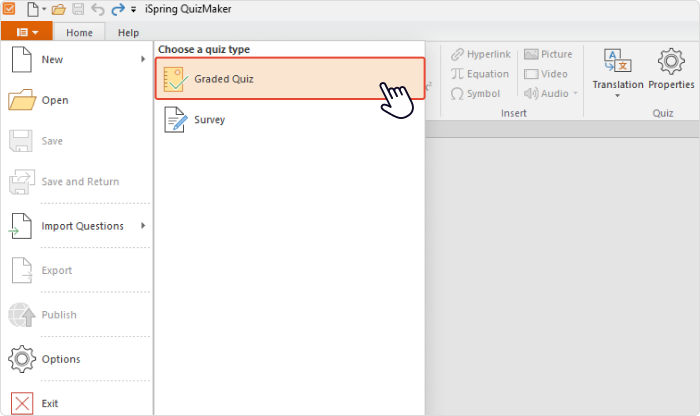The width and height of the screenshot is (700, 416).
Task: Click the Undo arrow in quick access toolbar
Action: point(98,9)
